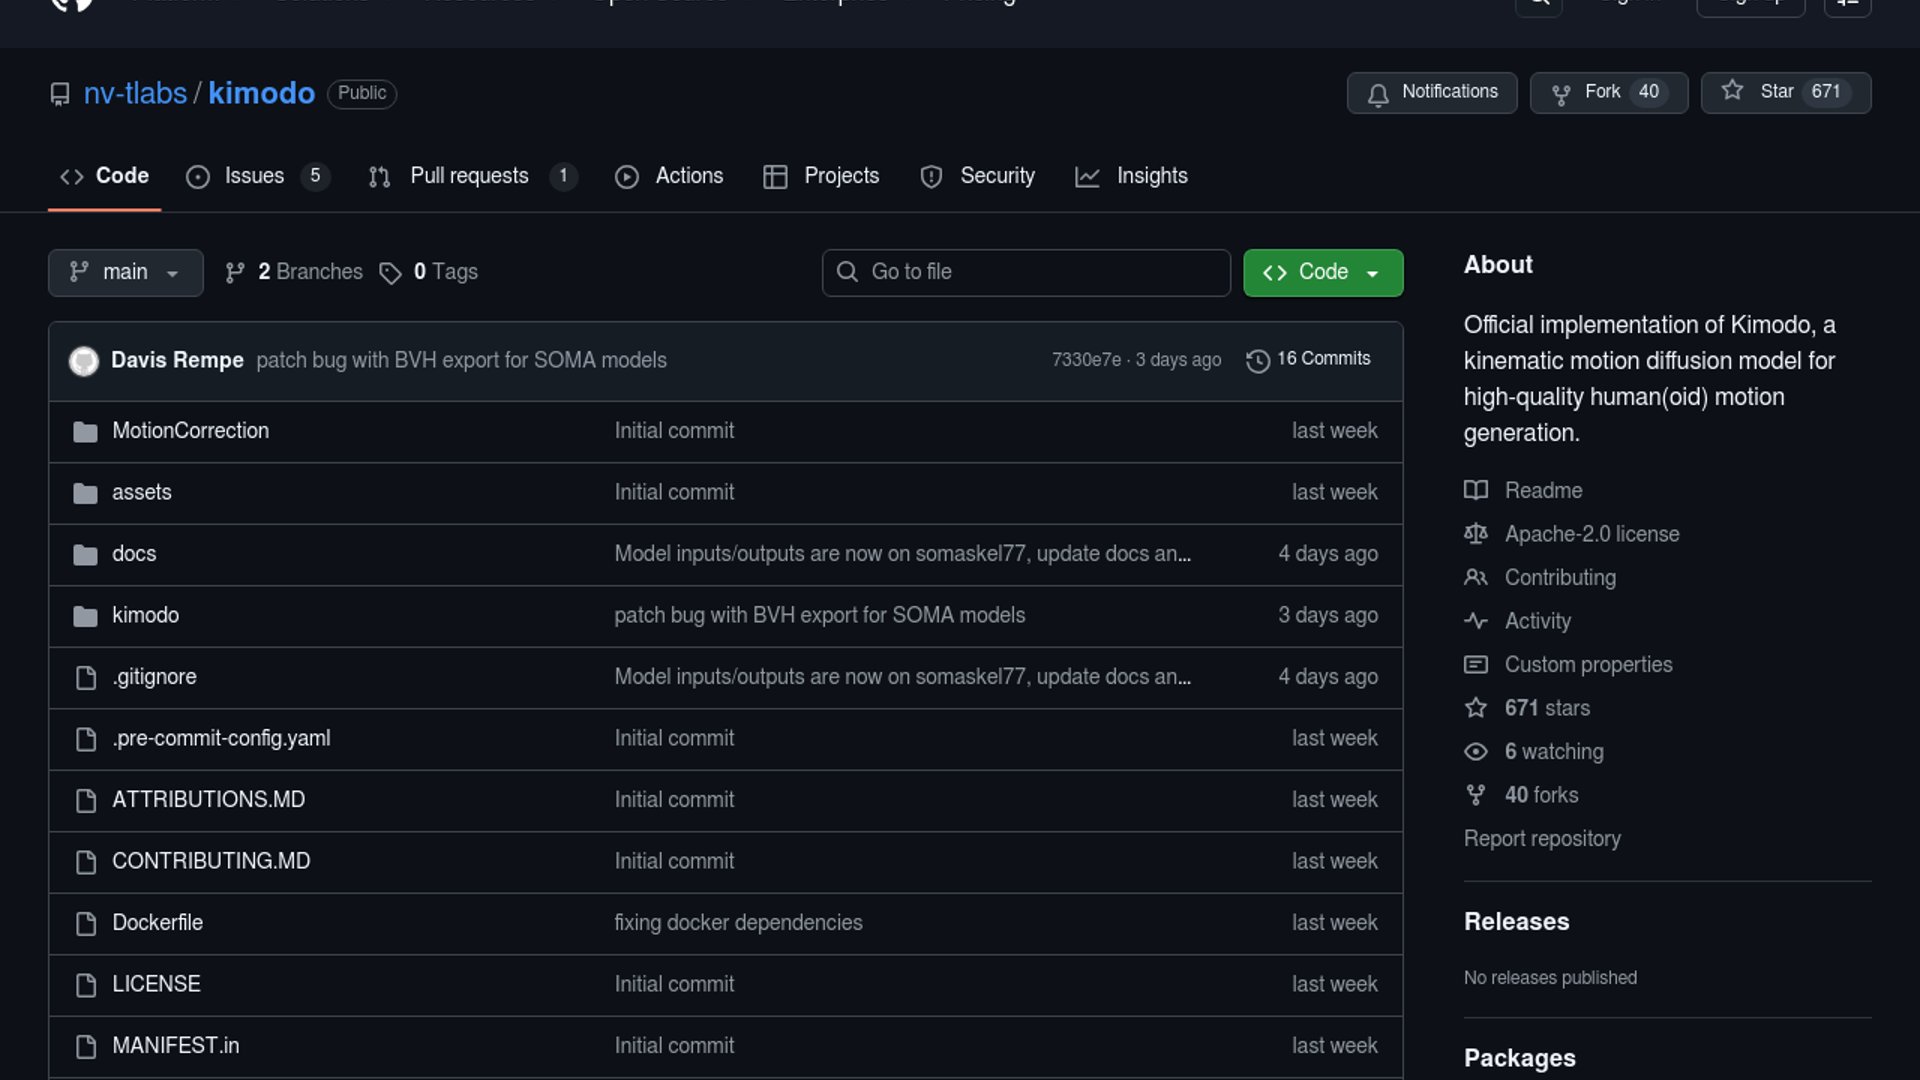Expand the green Code dropdown
The width and height of the screenshot is (1920, 1080).
click(x=1322, y=272)
